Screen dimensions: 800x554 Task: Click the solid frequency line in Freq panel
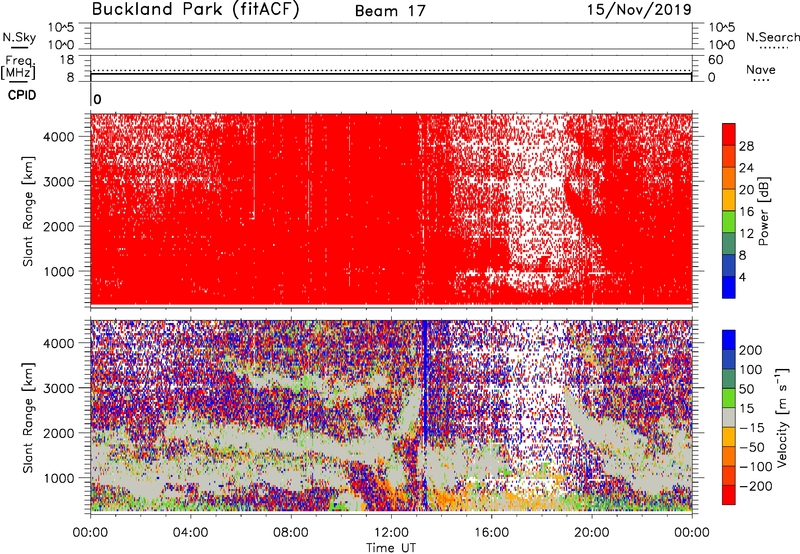coord(391,74)
